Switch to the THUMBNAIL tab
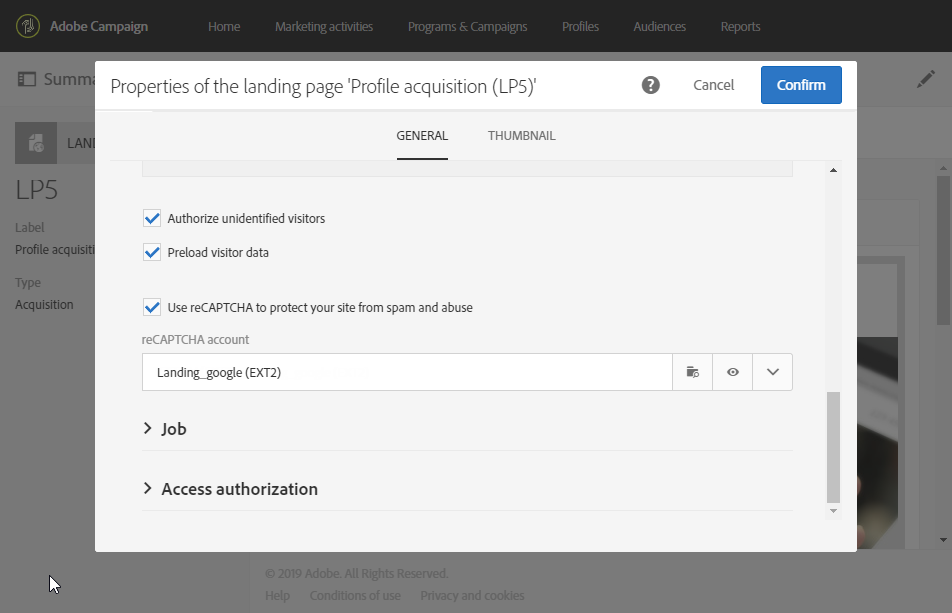 [522, 136]
